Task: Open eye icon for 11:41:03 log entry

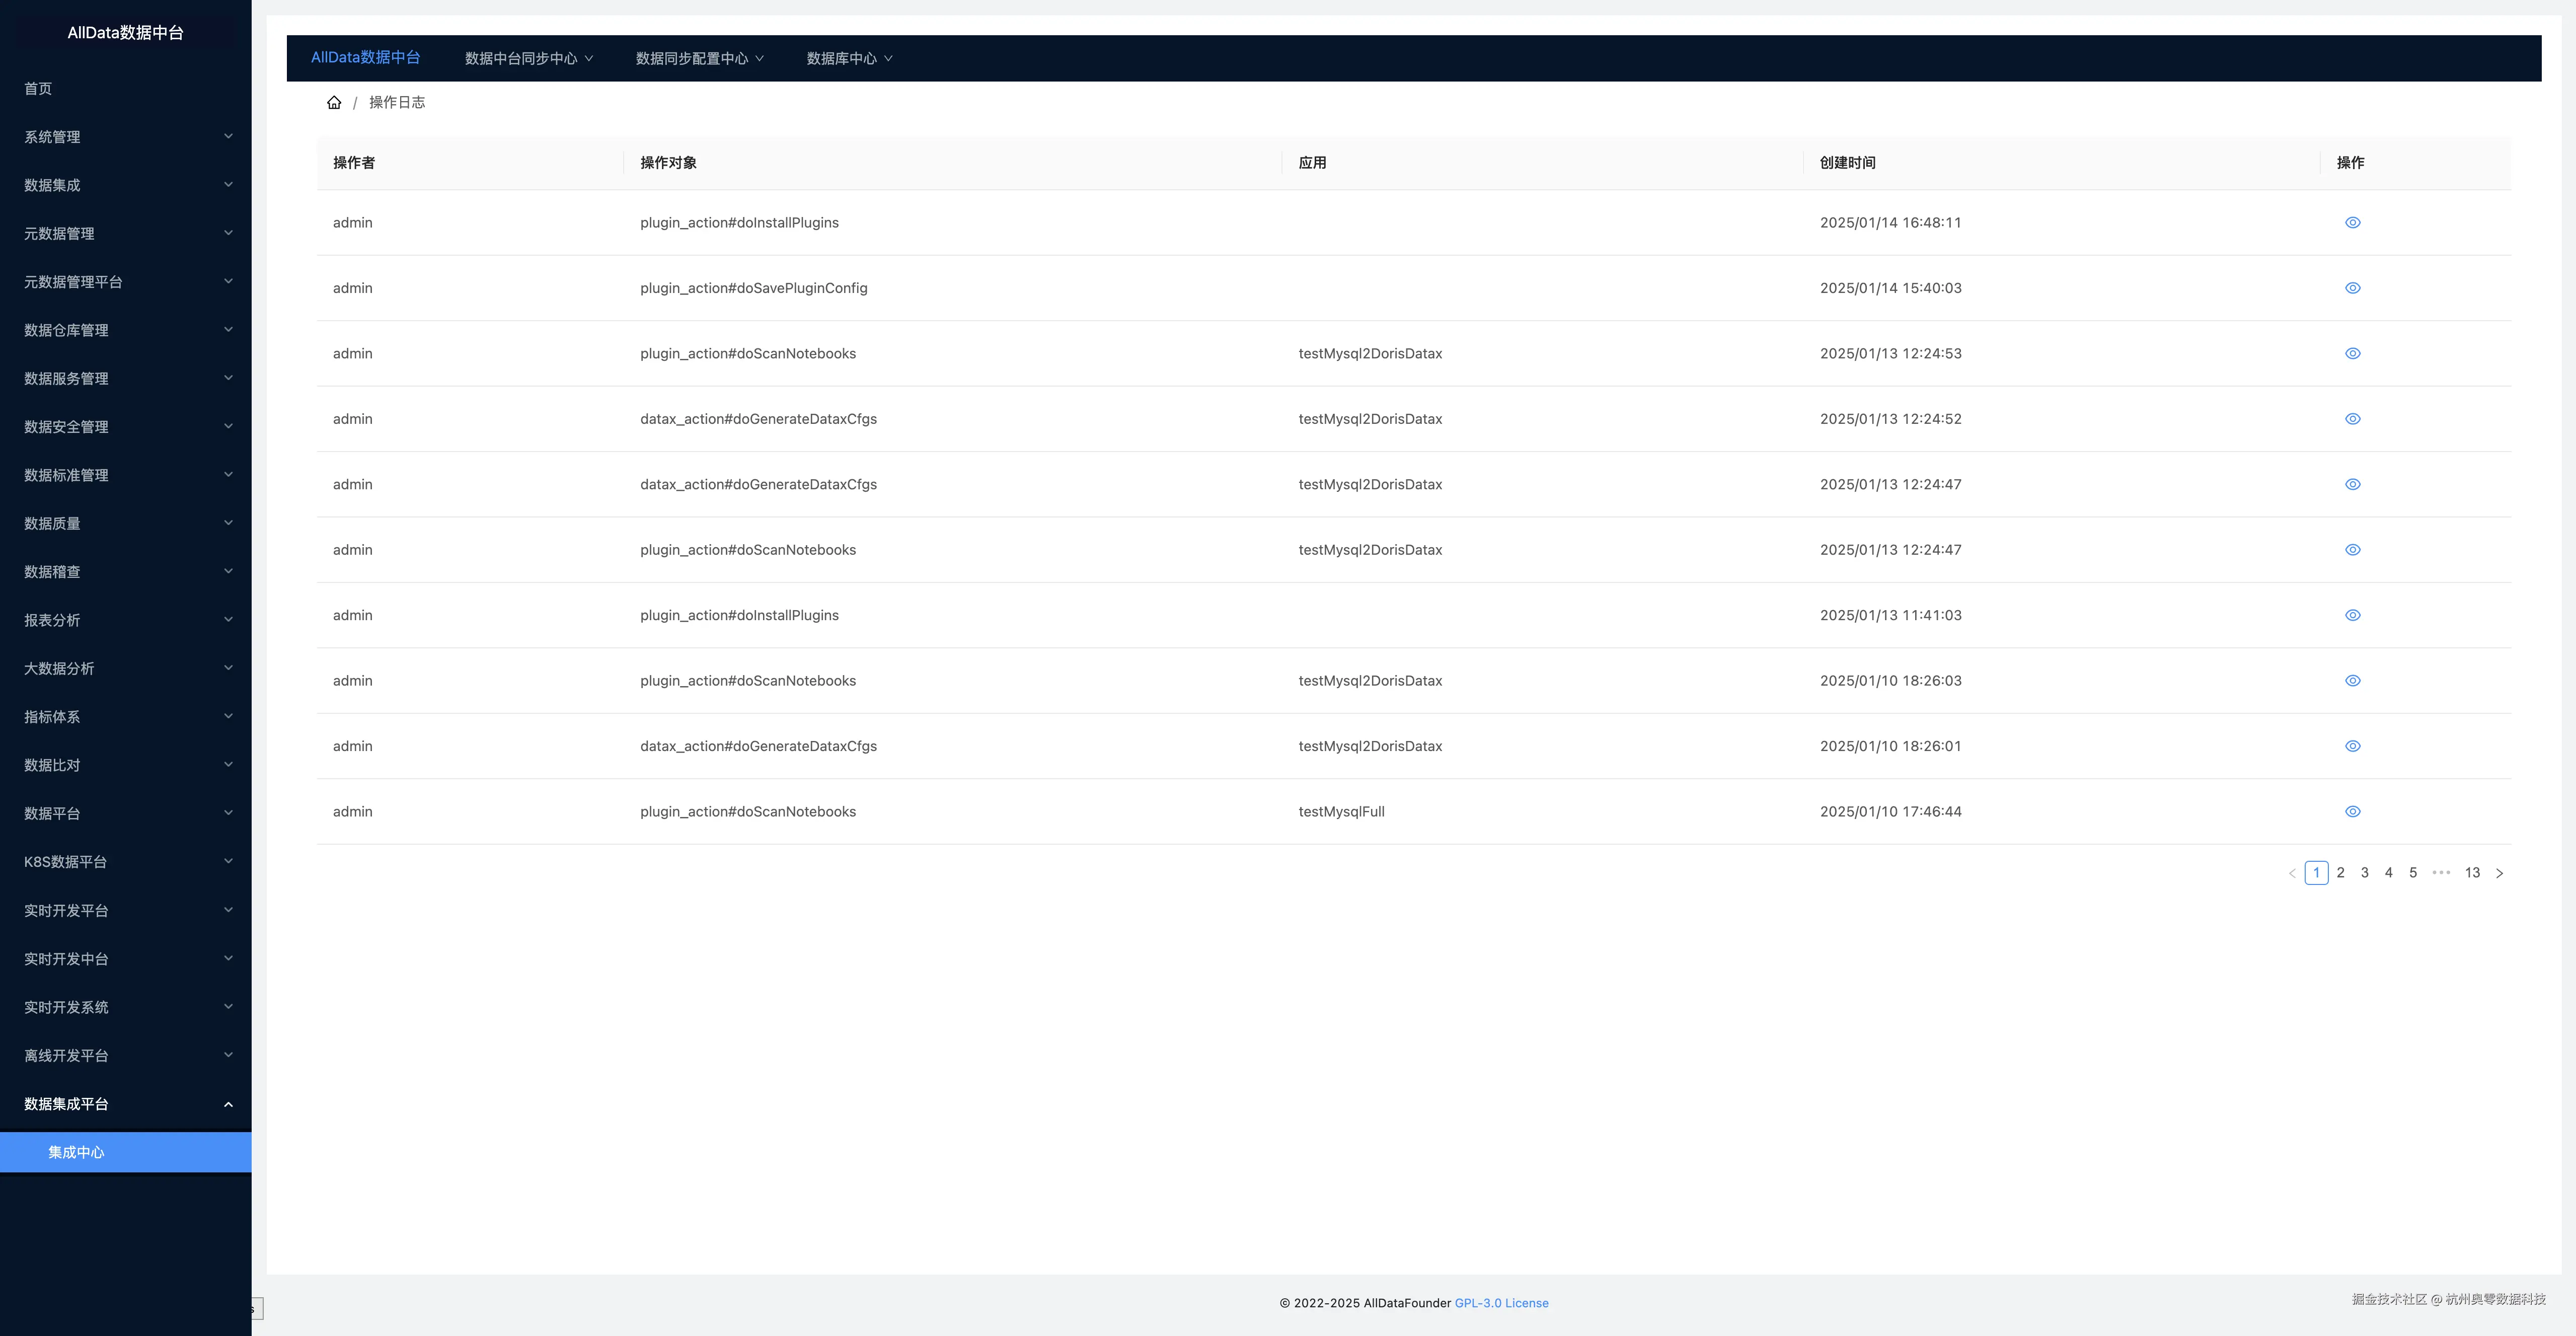Action: [2352, 616]
